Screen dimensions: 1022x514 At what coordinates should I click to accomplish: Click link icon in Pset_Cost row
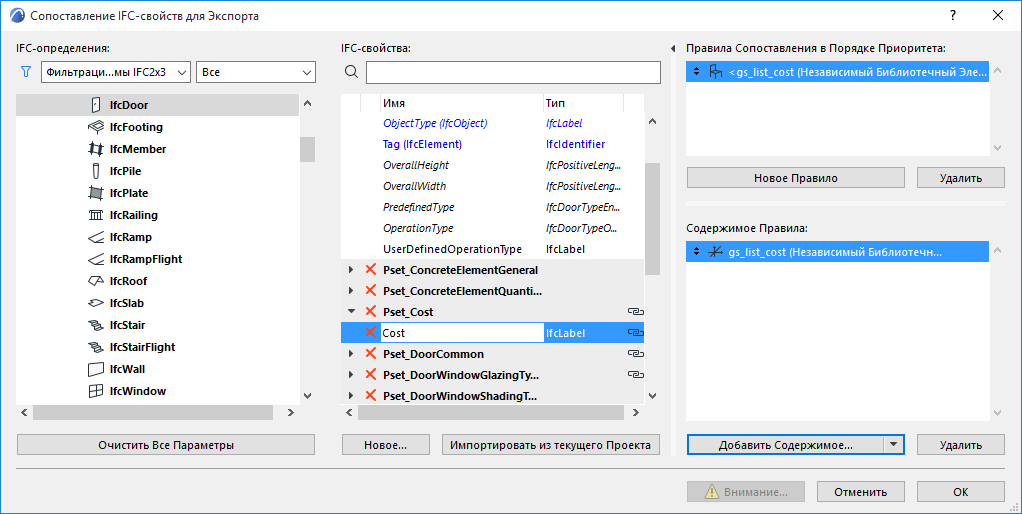tap(635, 312)
